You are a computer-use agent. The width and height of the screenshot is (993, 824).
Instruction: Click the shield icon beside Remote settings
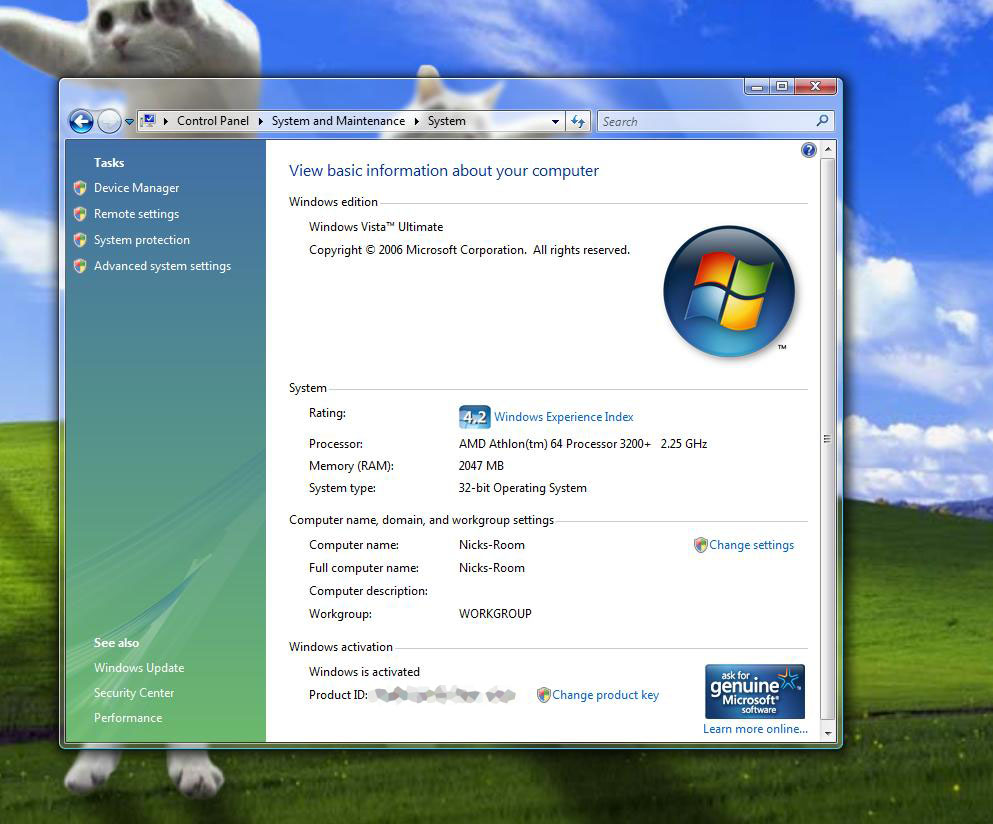80,214
